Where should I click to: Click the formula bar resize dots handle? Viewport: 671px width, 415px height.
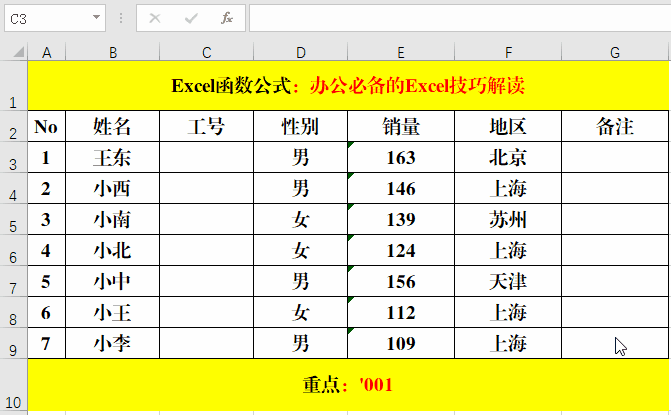tap(121, 18)
